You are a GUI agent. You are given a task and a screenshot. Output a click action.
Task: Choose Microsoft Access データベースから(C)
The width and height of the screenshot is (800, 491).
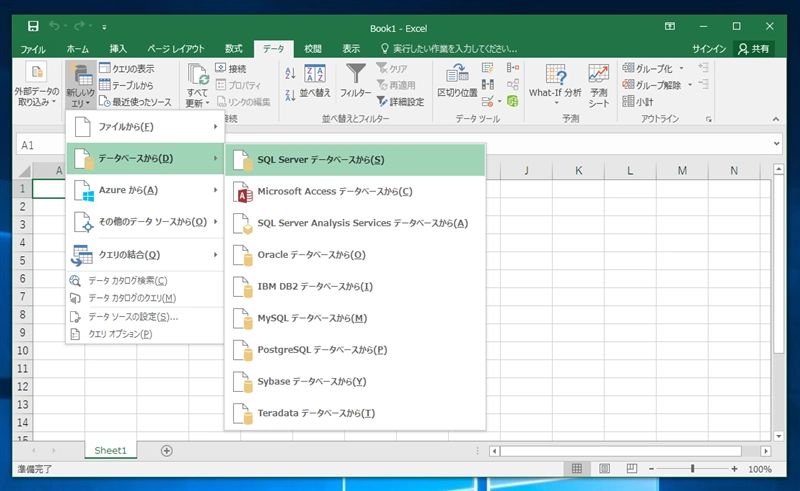(355, 191)
